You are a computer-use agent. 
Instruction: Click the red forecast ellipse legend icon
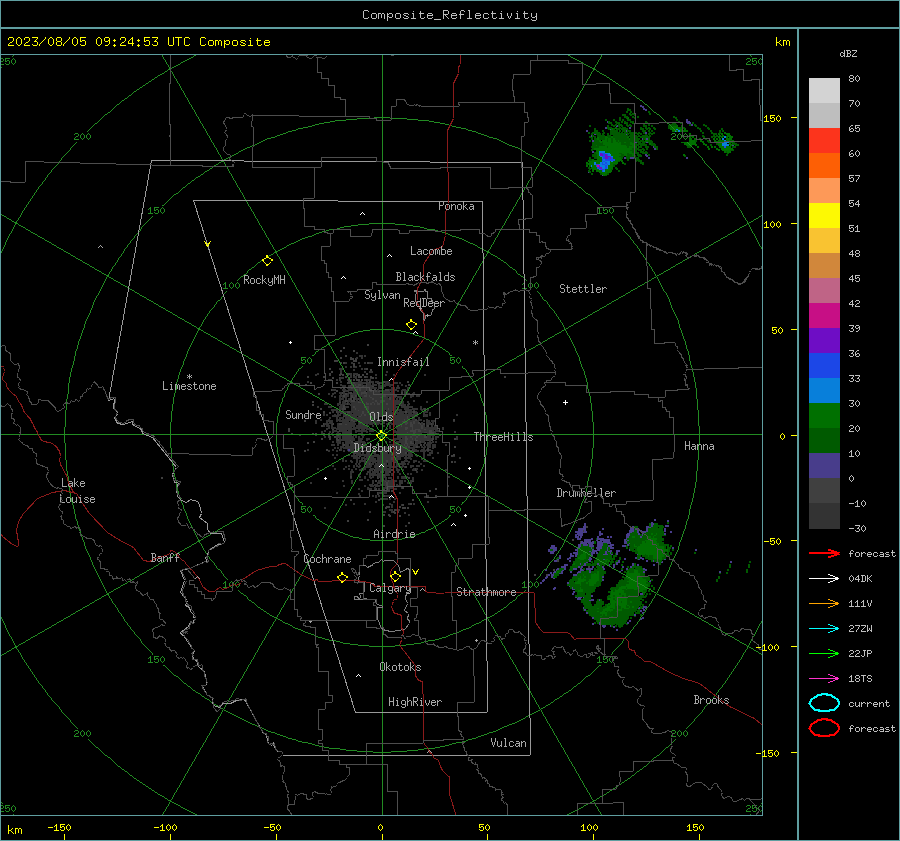click(x=824, y=728)
